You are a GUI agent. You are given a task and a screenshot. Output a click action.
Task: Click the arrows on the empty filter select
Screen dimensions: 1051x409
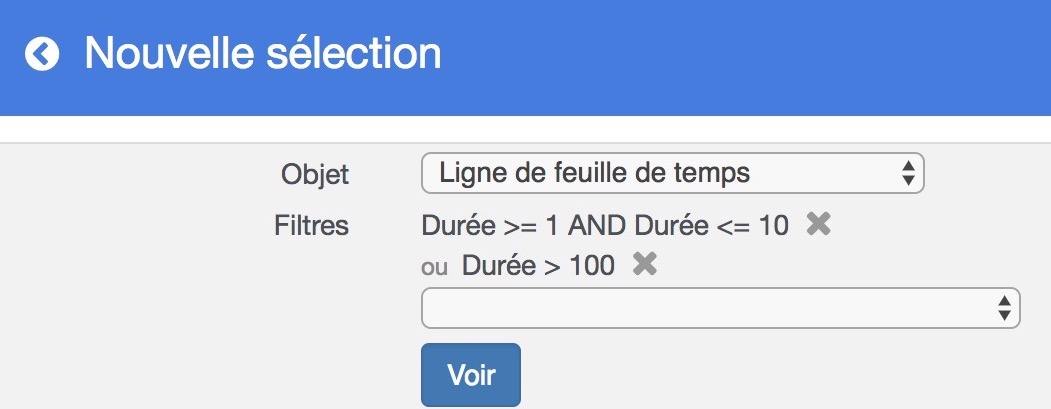(x=1004, y=308)
